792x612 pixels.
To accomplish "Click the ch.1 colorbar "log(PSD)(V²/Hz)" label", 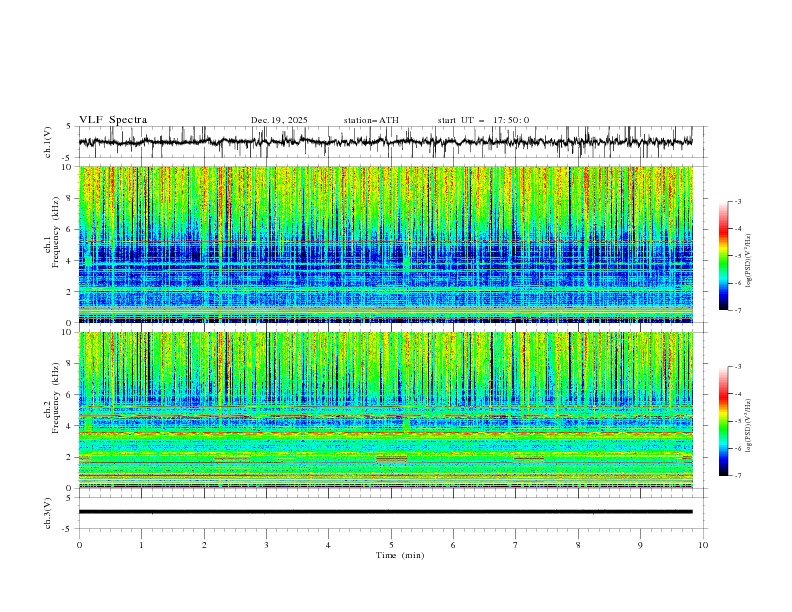I will 748,261.
